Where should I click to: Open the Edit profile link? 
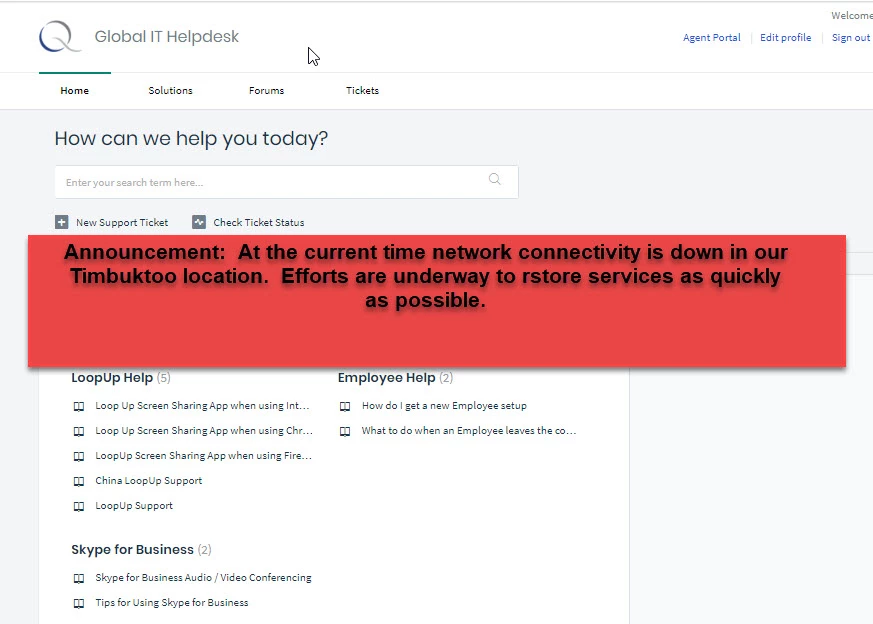click(x=786, y=37)
